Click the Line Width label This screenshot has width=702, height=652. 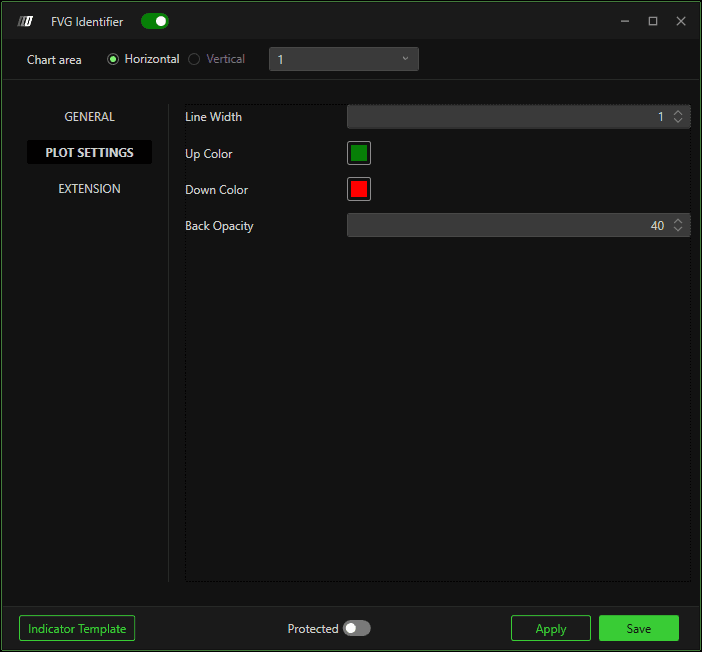pyautogui.click(x=213, y=117)
